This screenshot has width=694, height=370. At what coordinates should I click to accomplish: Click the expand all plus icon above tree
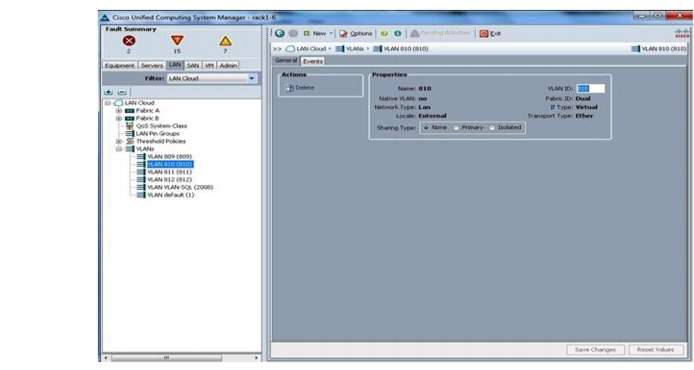point(108,92)
